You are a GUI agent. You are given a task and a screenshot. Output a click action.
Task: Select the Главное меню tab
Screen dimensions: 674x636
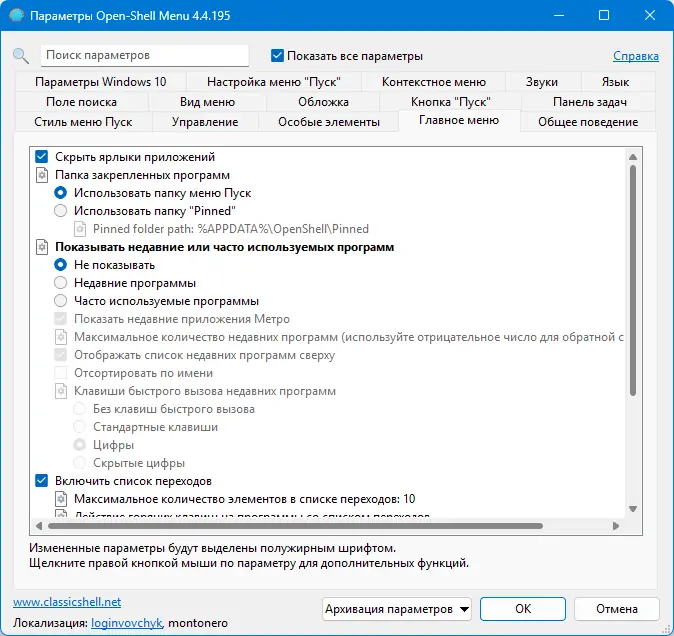click(x=459, y=120)
